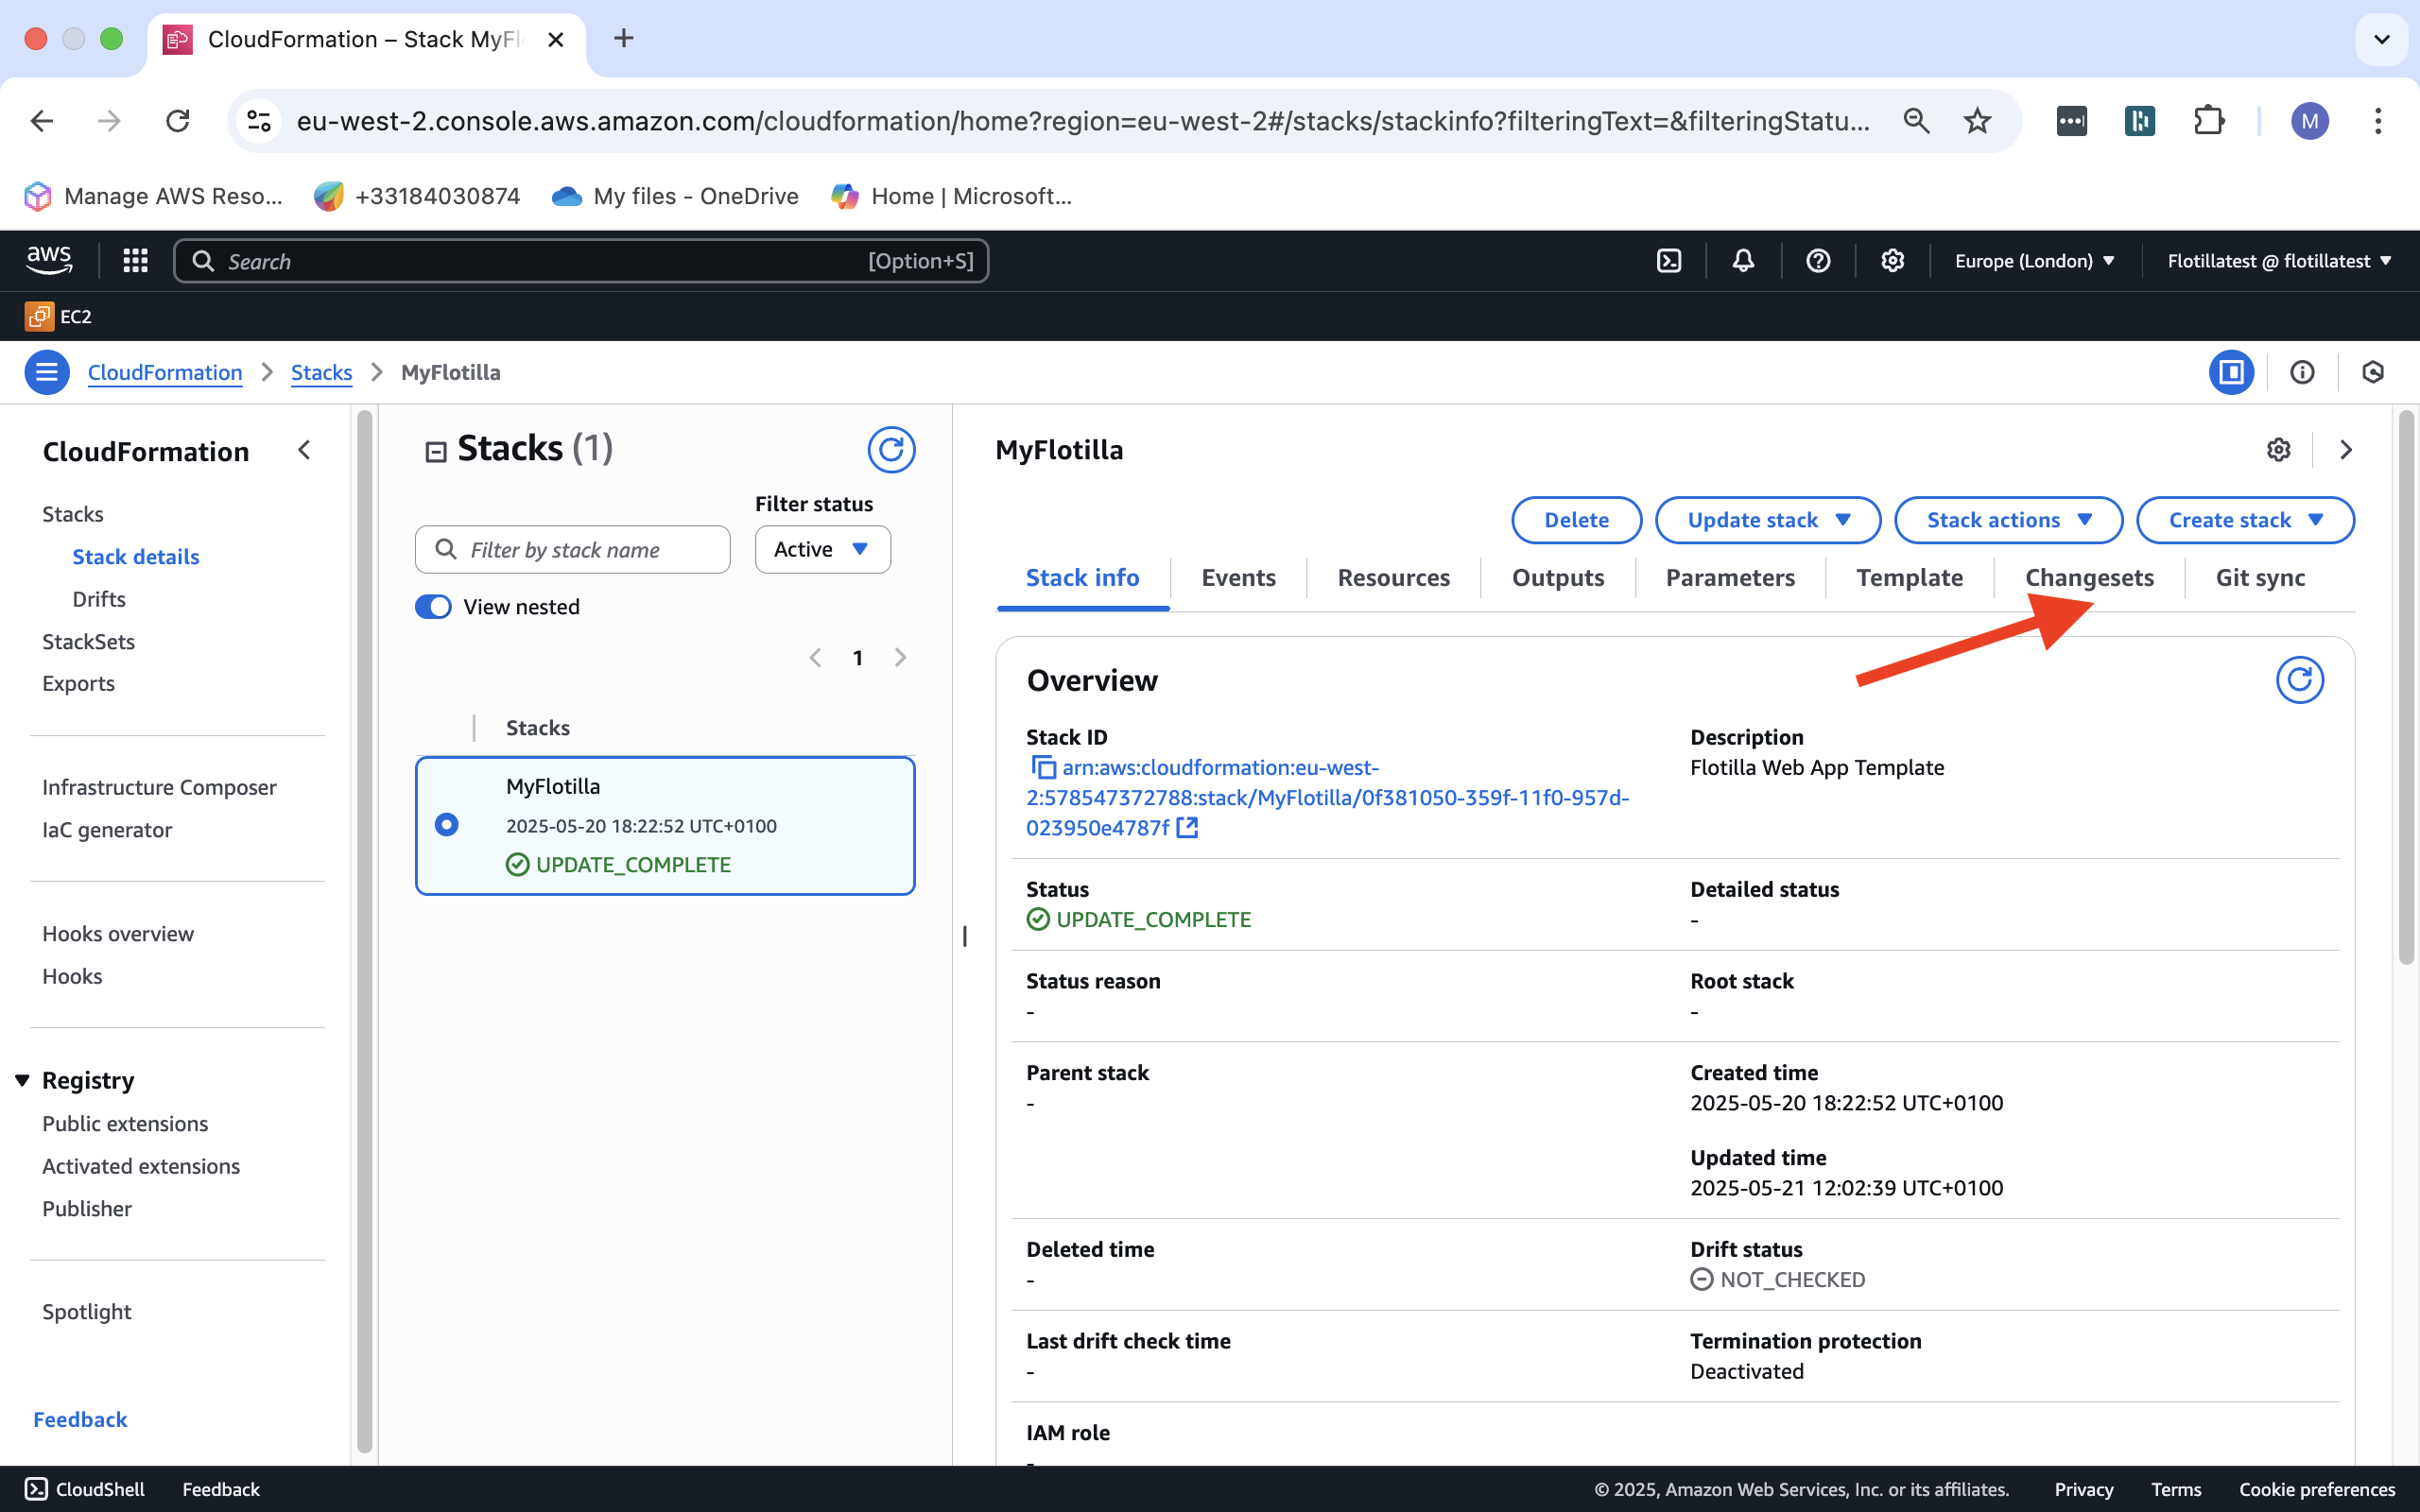
Task: Refresh the Stacks list
Action: 890,449
